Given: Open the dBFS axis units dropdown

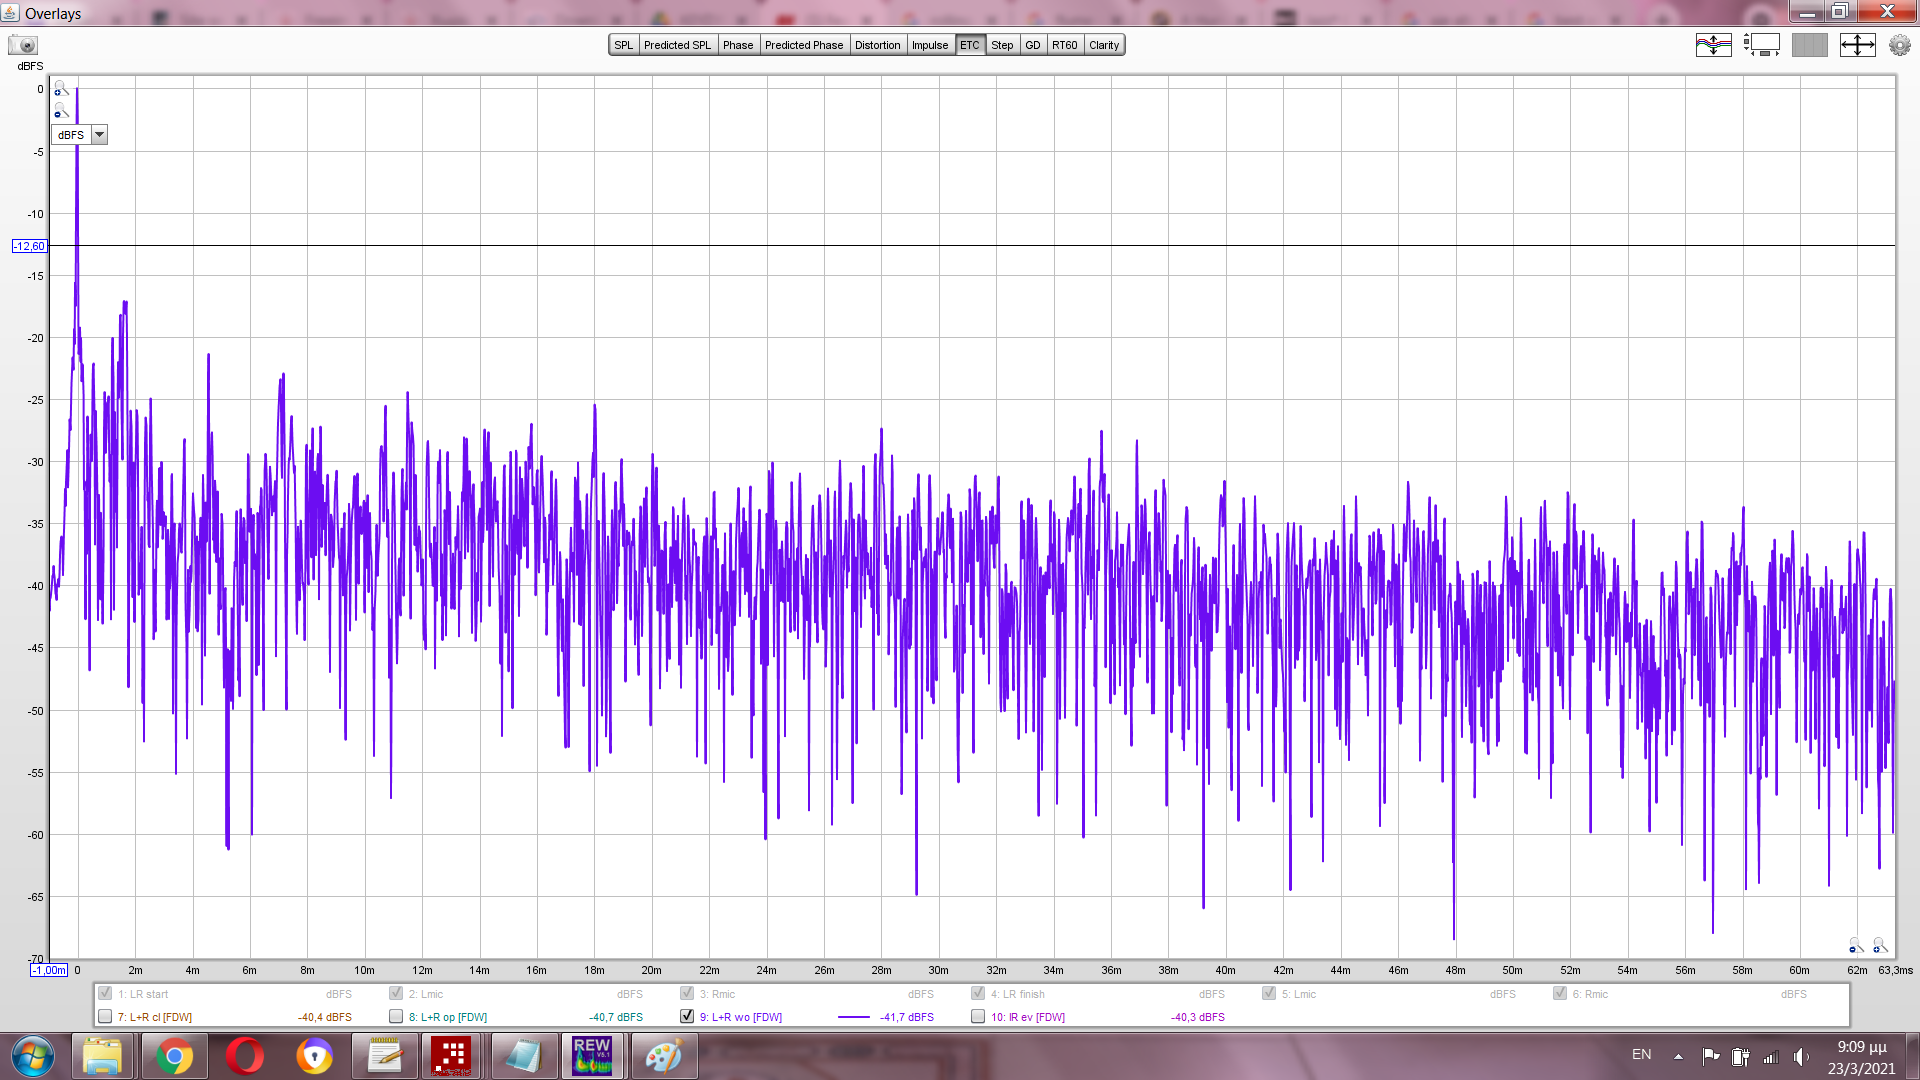Looking at the screenshot, I should (99, 135).
